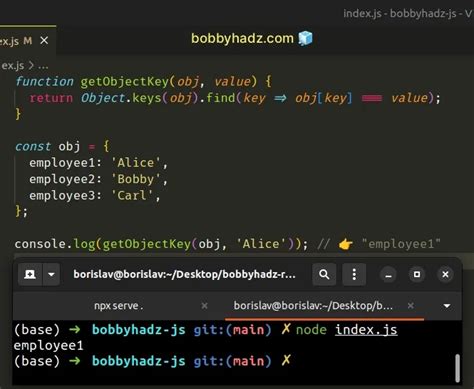Click the "employee1" comment text
474x389 pixels.
coord(401,244)
